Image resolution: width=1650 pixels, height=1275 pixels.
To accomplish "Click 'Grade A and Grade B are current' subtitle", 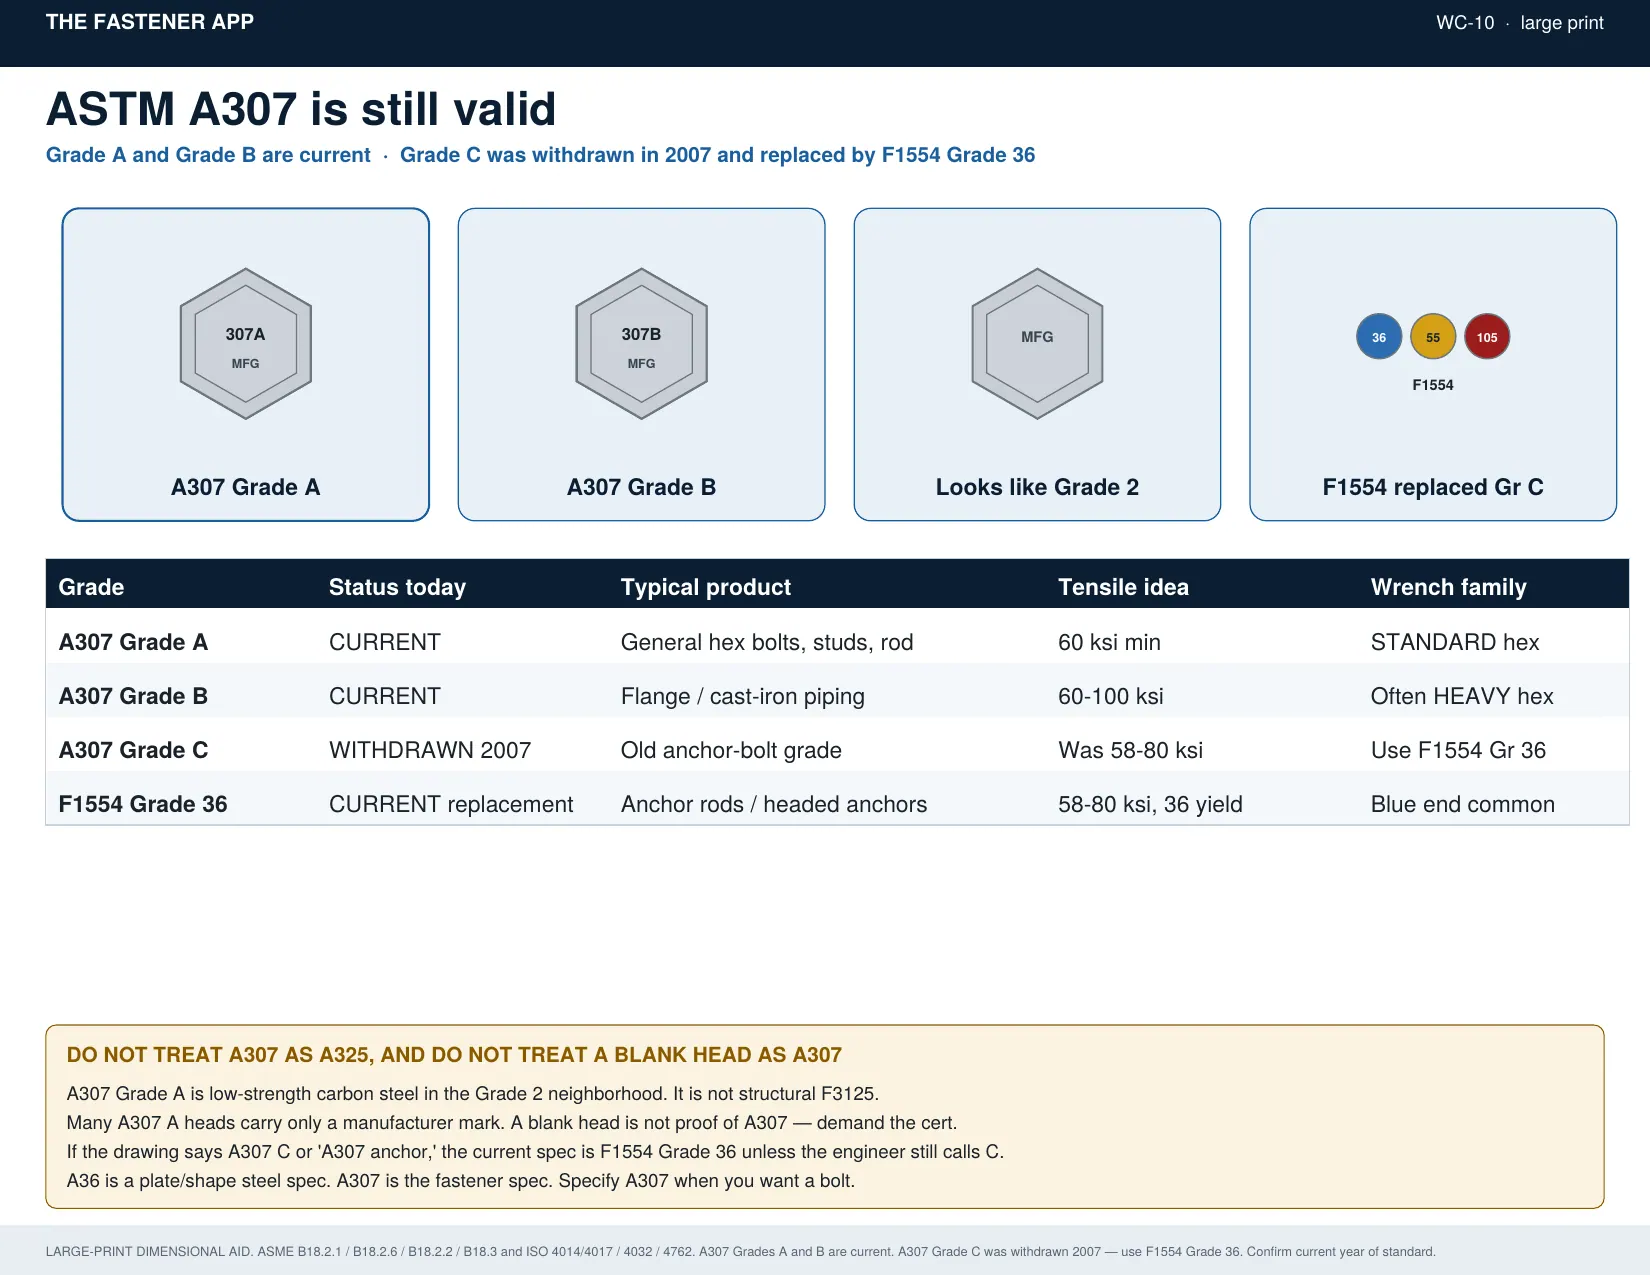I will 208,155.
